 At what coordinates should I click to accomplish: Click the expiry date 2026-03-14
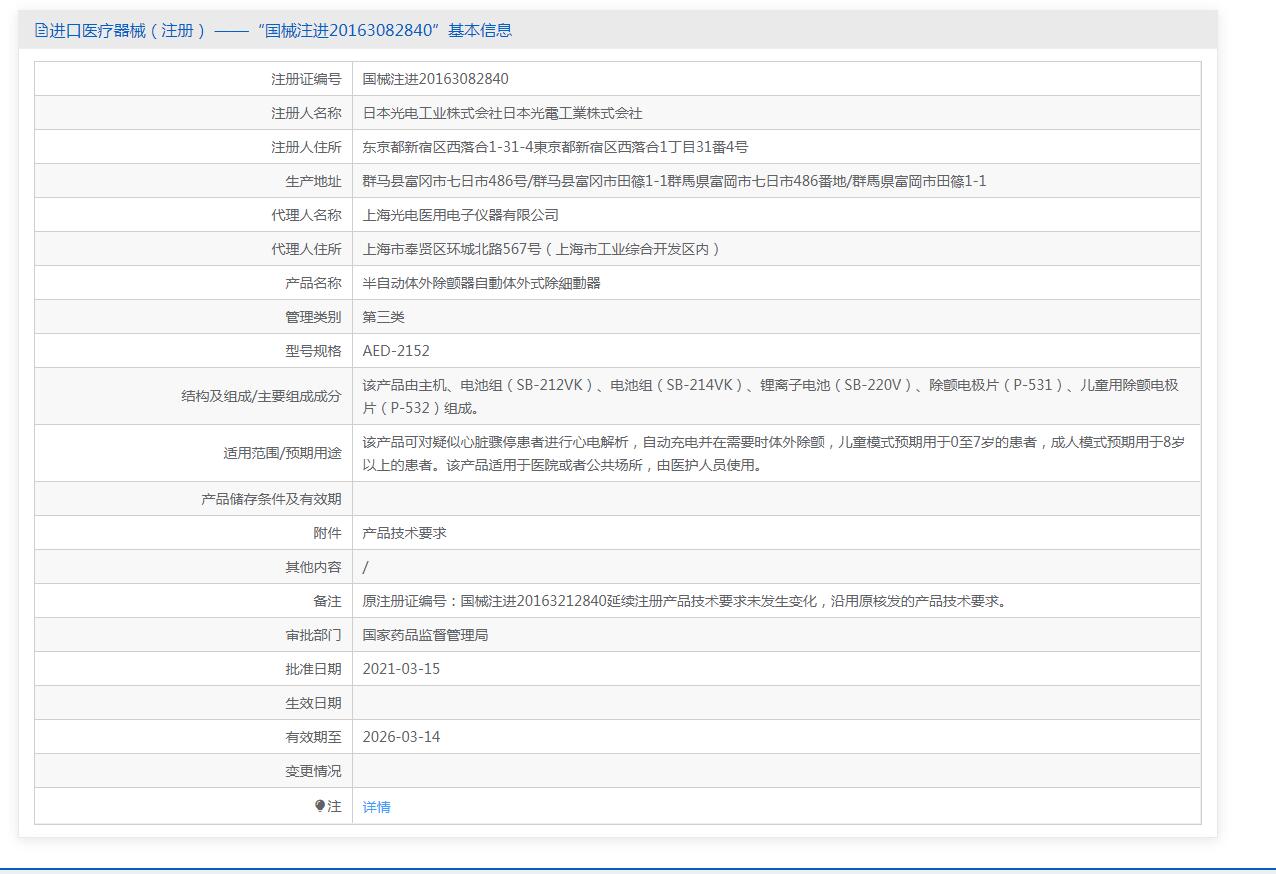tap(401, 737)
